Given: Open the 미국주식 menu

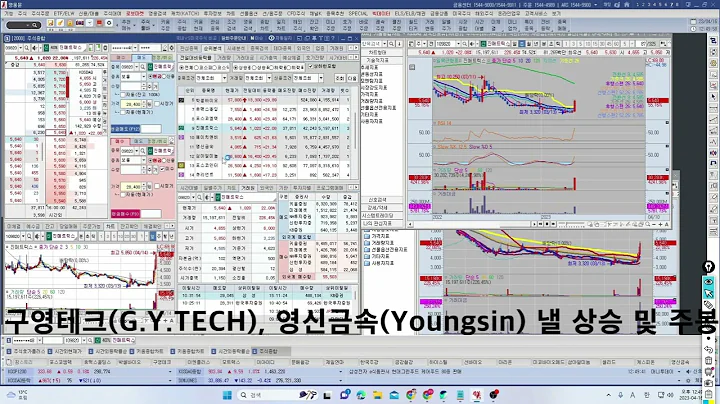Looking at the screenshot, I should click(461, 14).
